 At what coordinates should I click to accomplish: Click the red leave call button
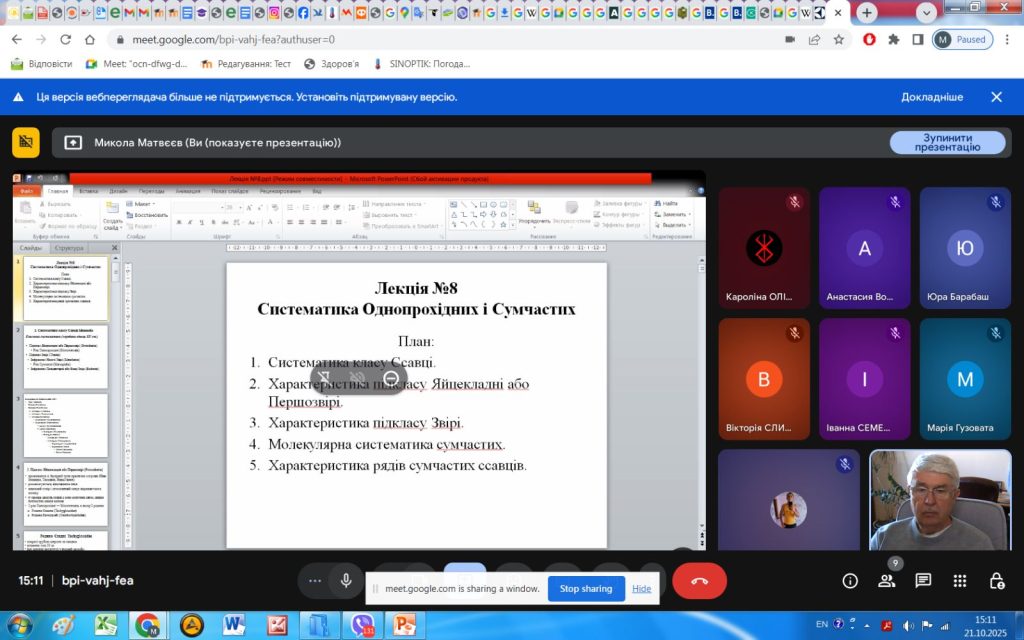pyautogui.click(x=699, y=581)
